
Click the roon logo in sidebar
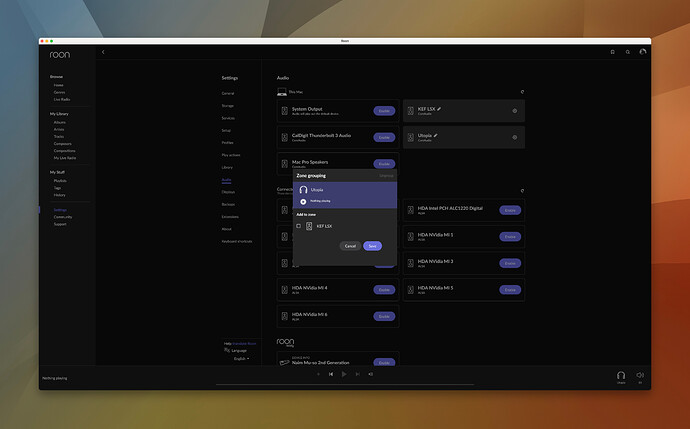click(59, 55)
